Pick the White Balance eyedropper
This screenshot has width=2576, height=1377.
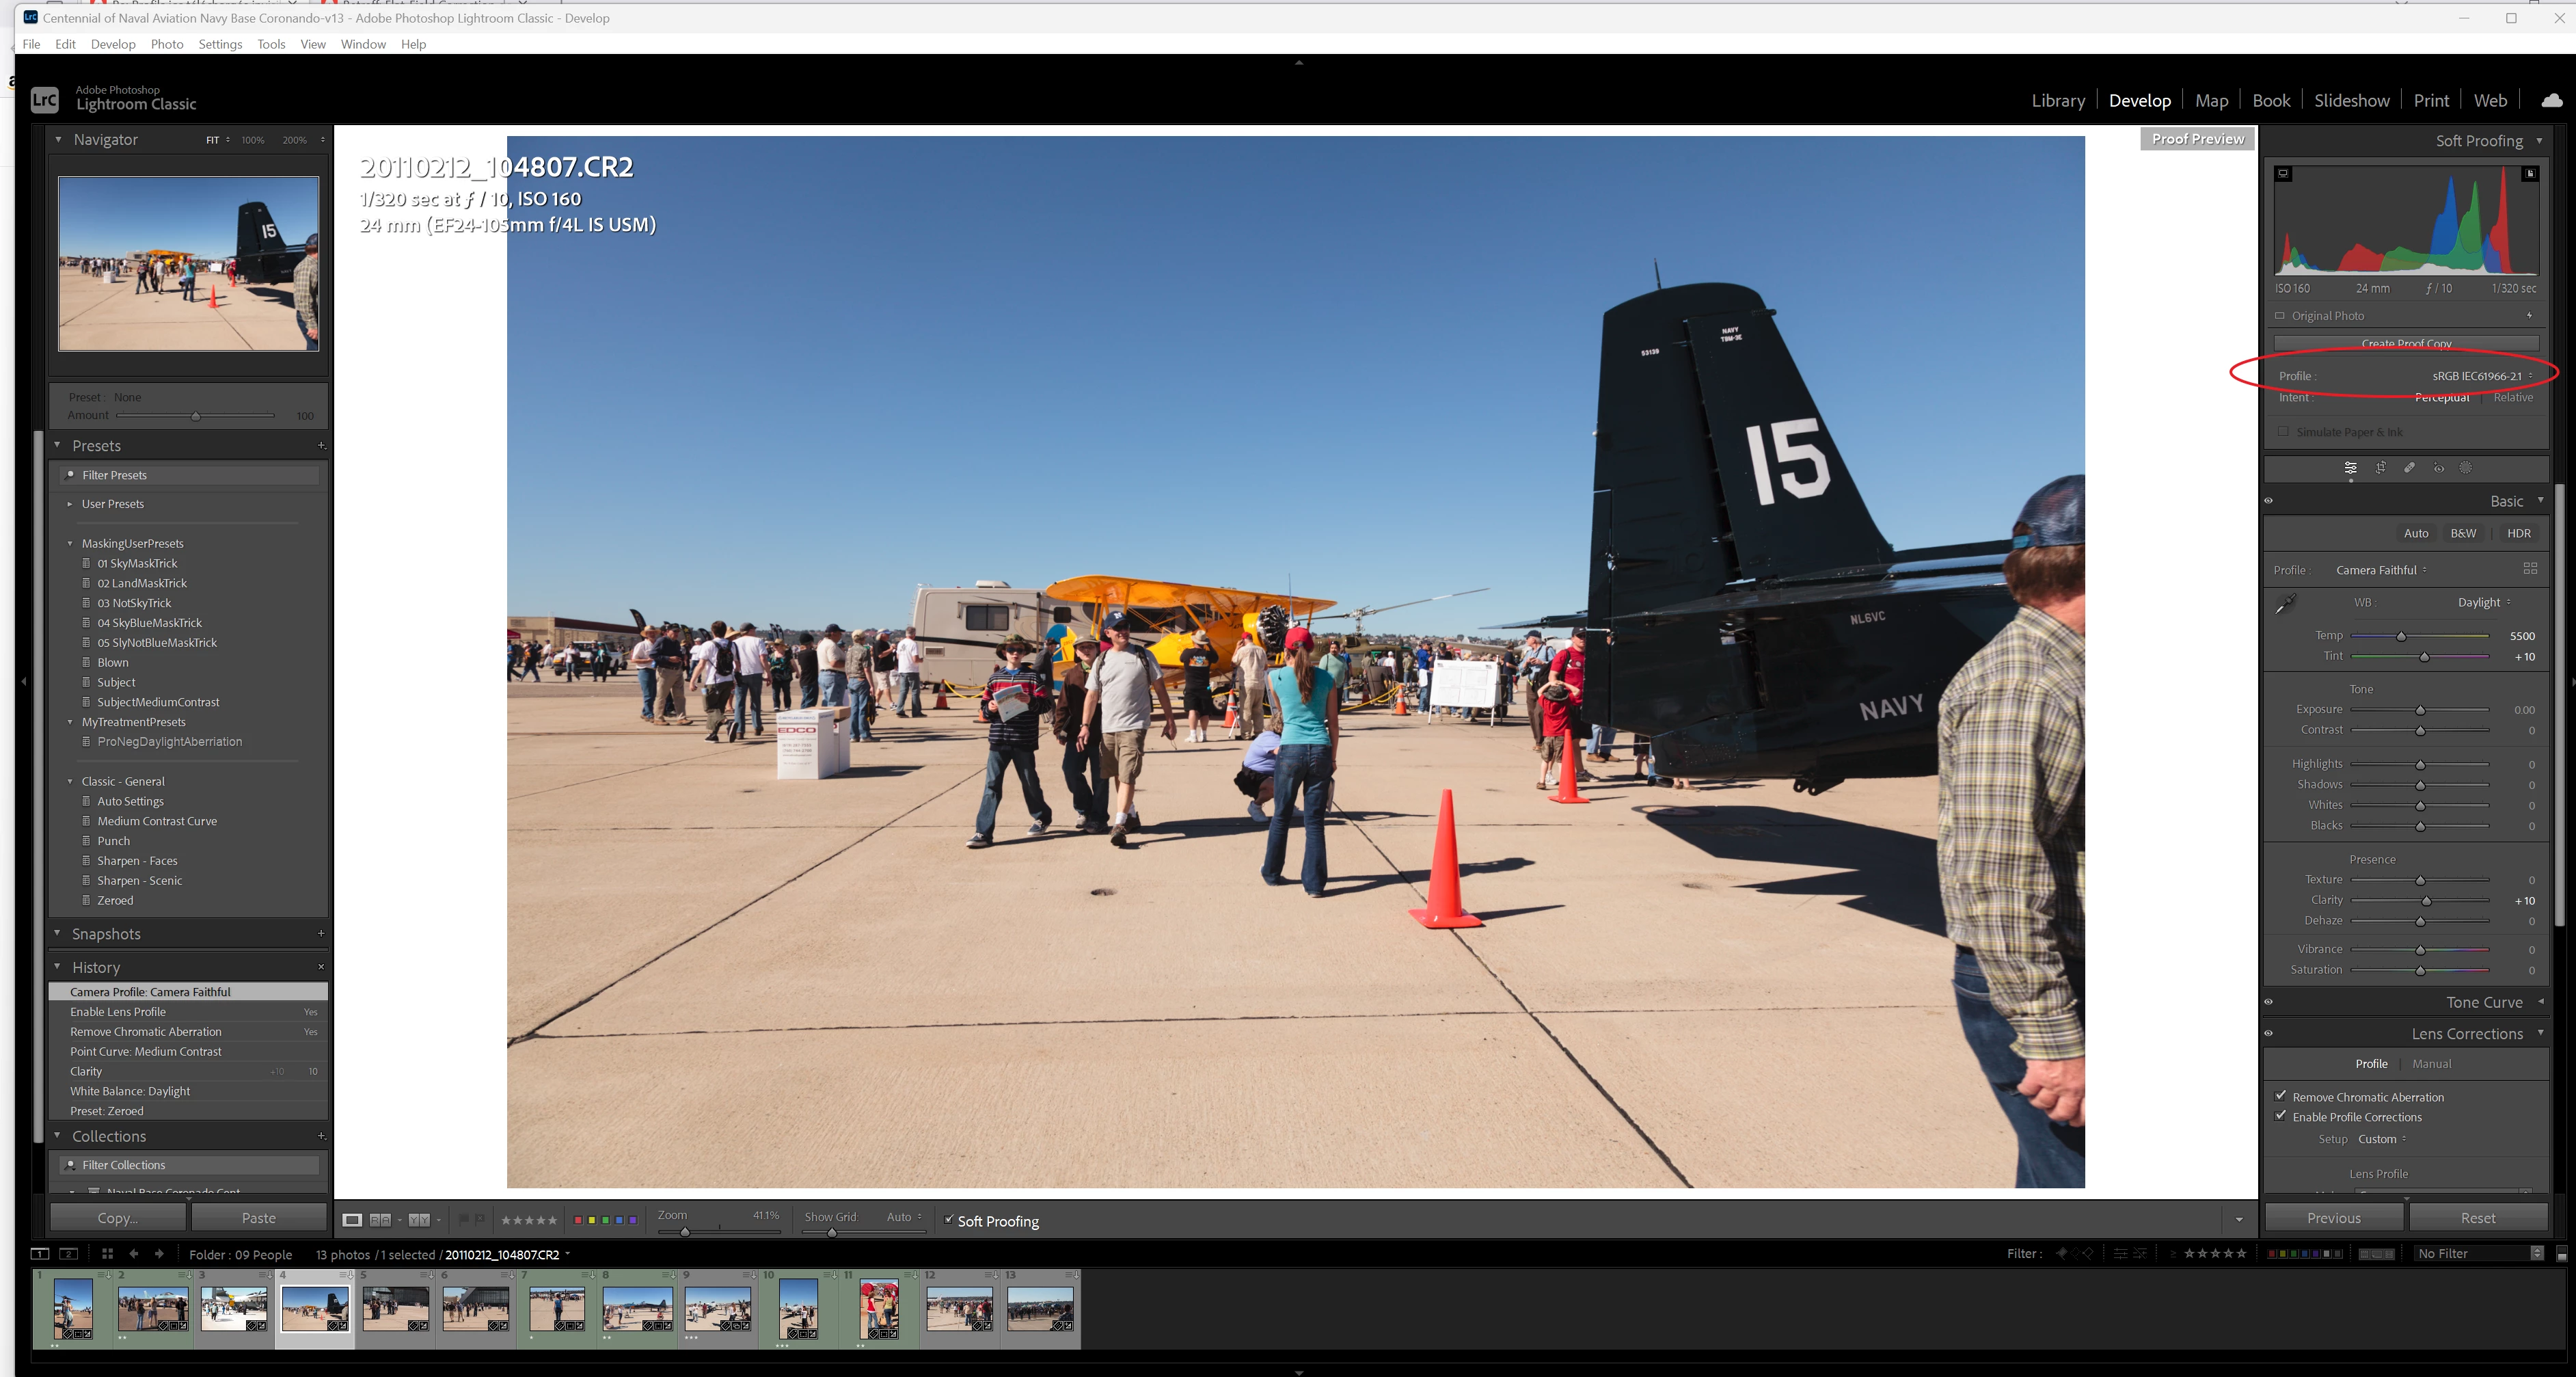(2286, 604)
